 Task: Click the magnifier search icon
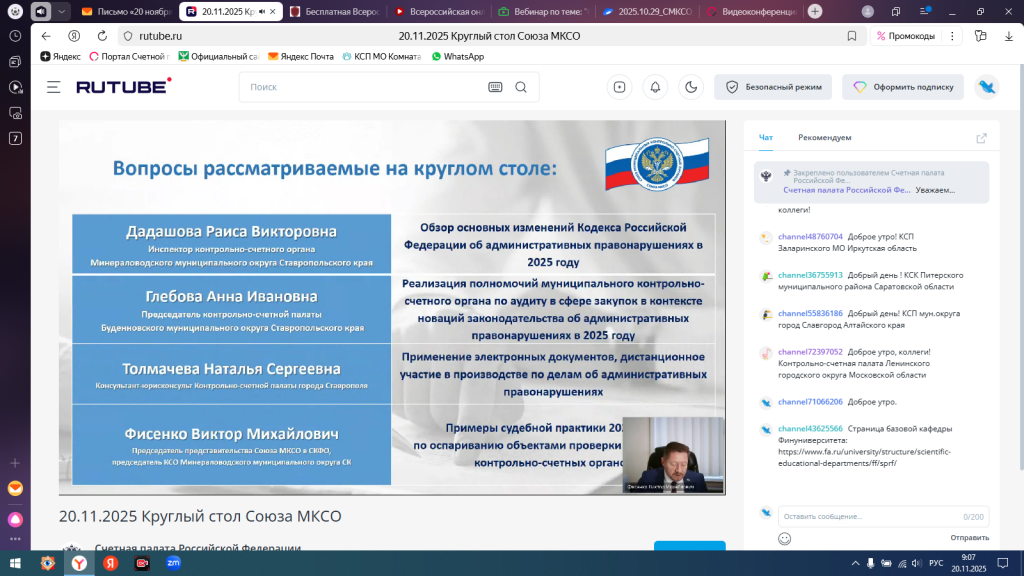(x=520, y=87)
